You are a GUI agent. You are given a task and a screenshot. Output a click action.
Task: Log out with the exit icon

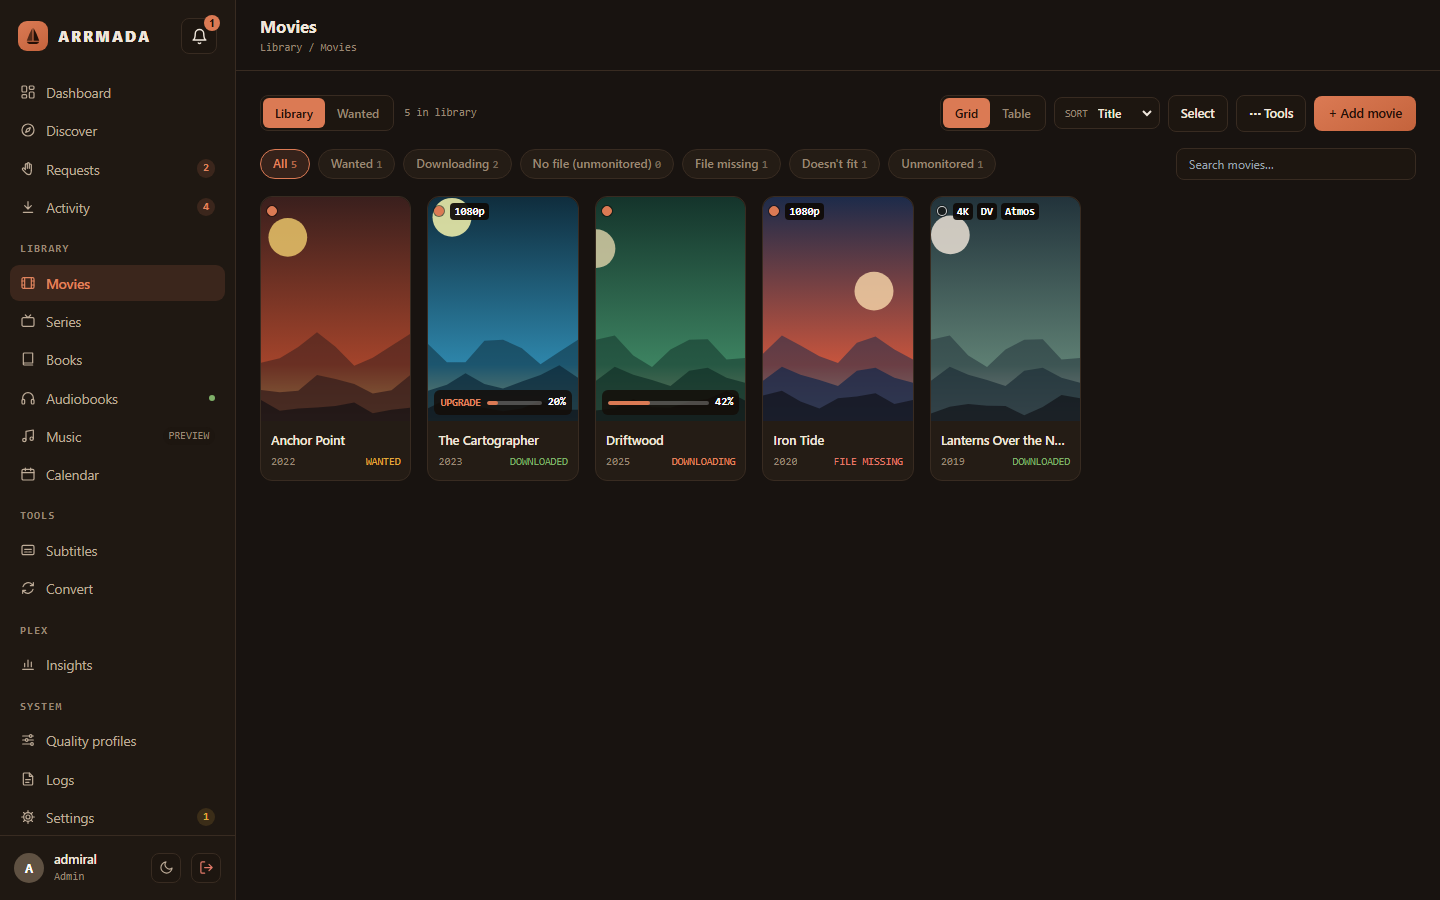[206, 868]
